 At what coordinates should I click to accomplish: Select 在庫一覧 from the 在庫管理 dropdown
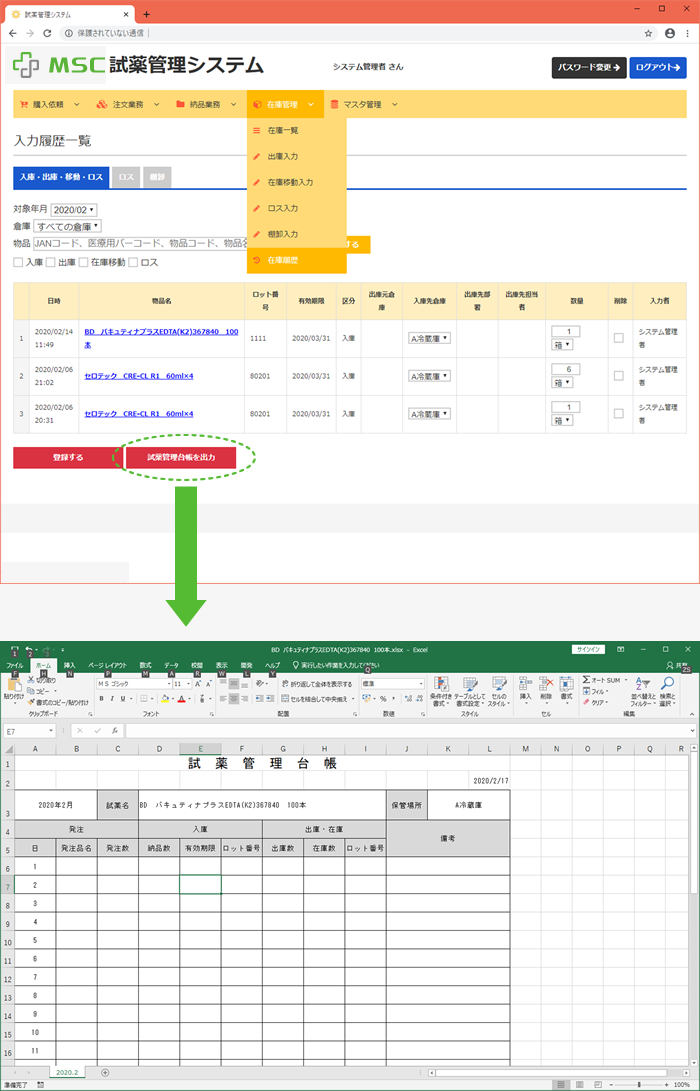(296, 130)
